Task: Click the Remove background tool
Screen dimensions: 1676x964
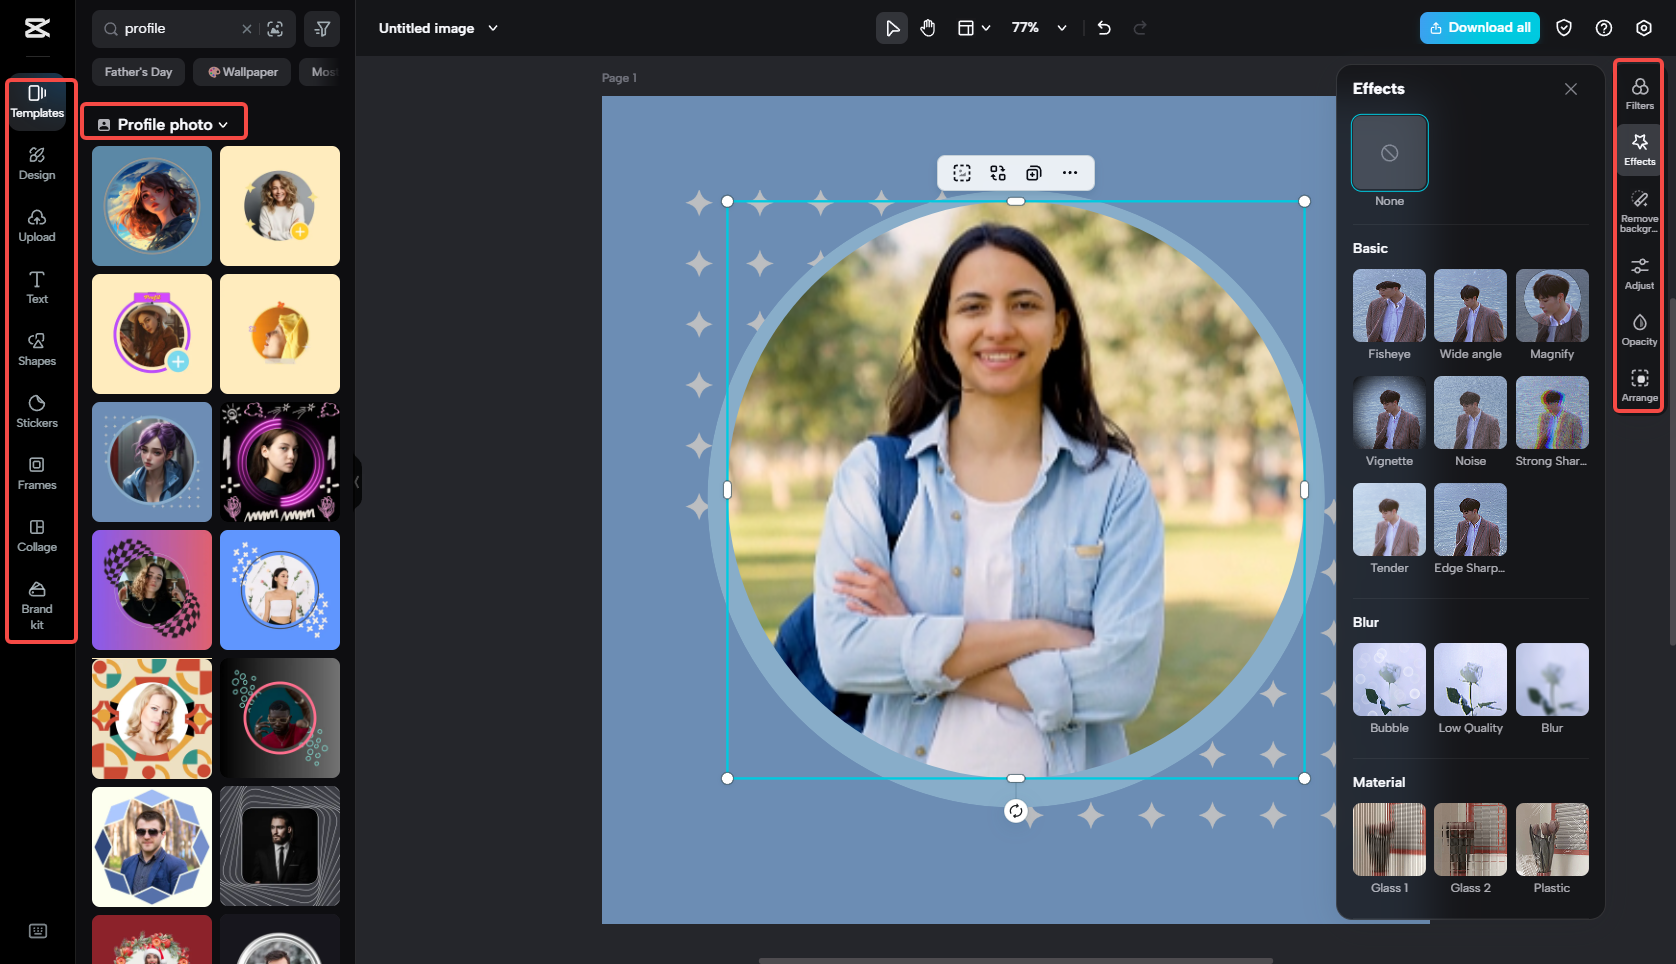Action: (x=1640, y=211)
